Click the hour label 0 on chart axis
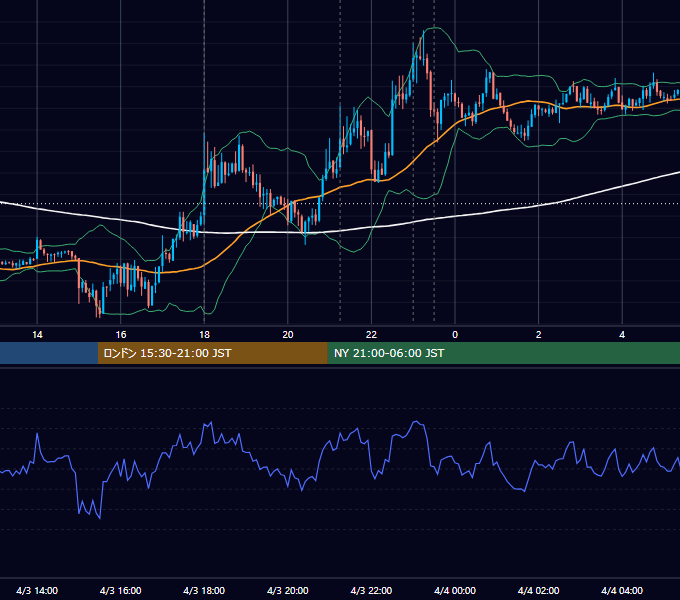This screenshot has width=680, height=600. (455, 335)
